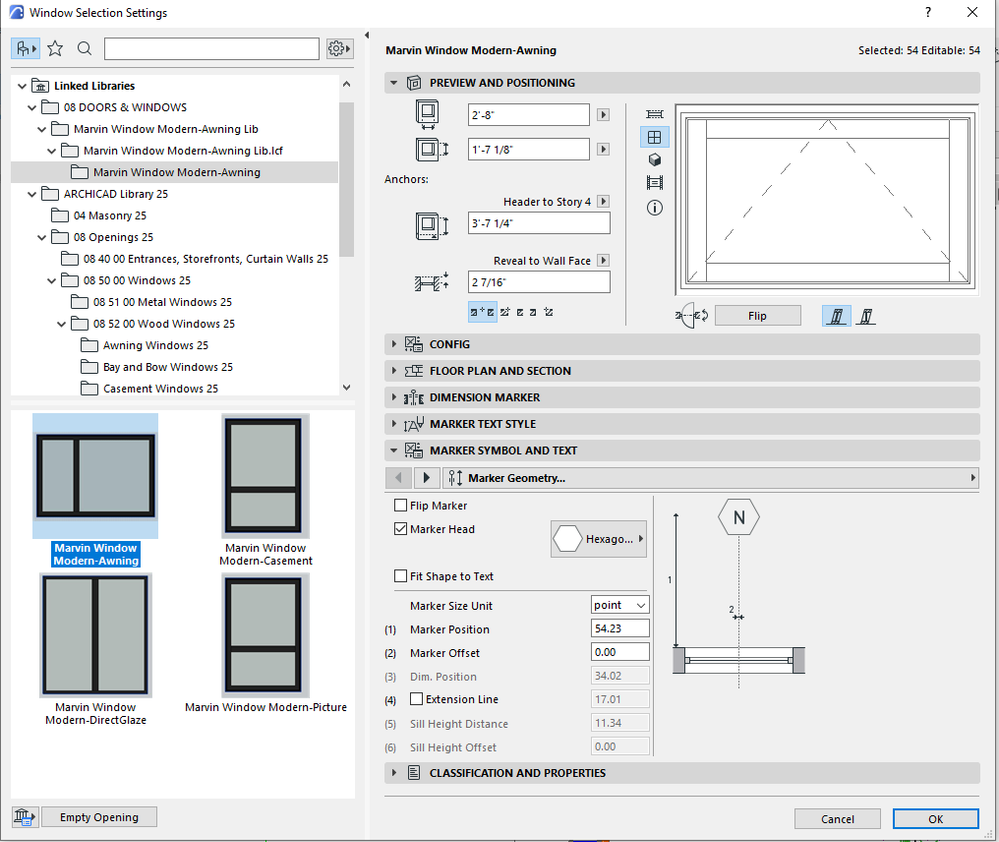The width and height of the screenshot is (999, 842).
Task: Click the 3'-7 1/4" header height field
Action: pos(539,224)
